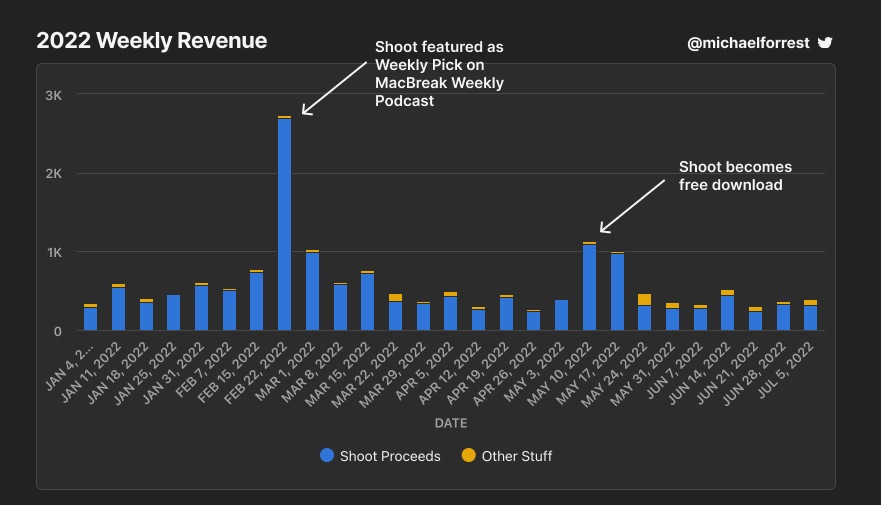Click the JAN 25, 2022 bar

click(174, 312)
